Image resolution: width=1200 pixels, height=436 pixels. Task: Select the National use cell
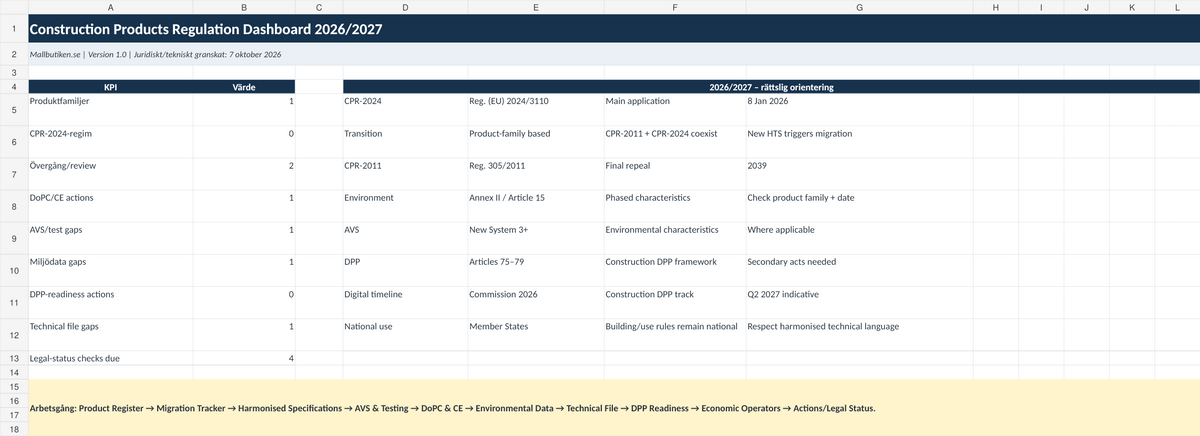coord(404,334)
